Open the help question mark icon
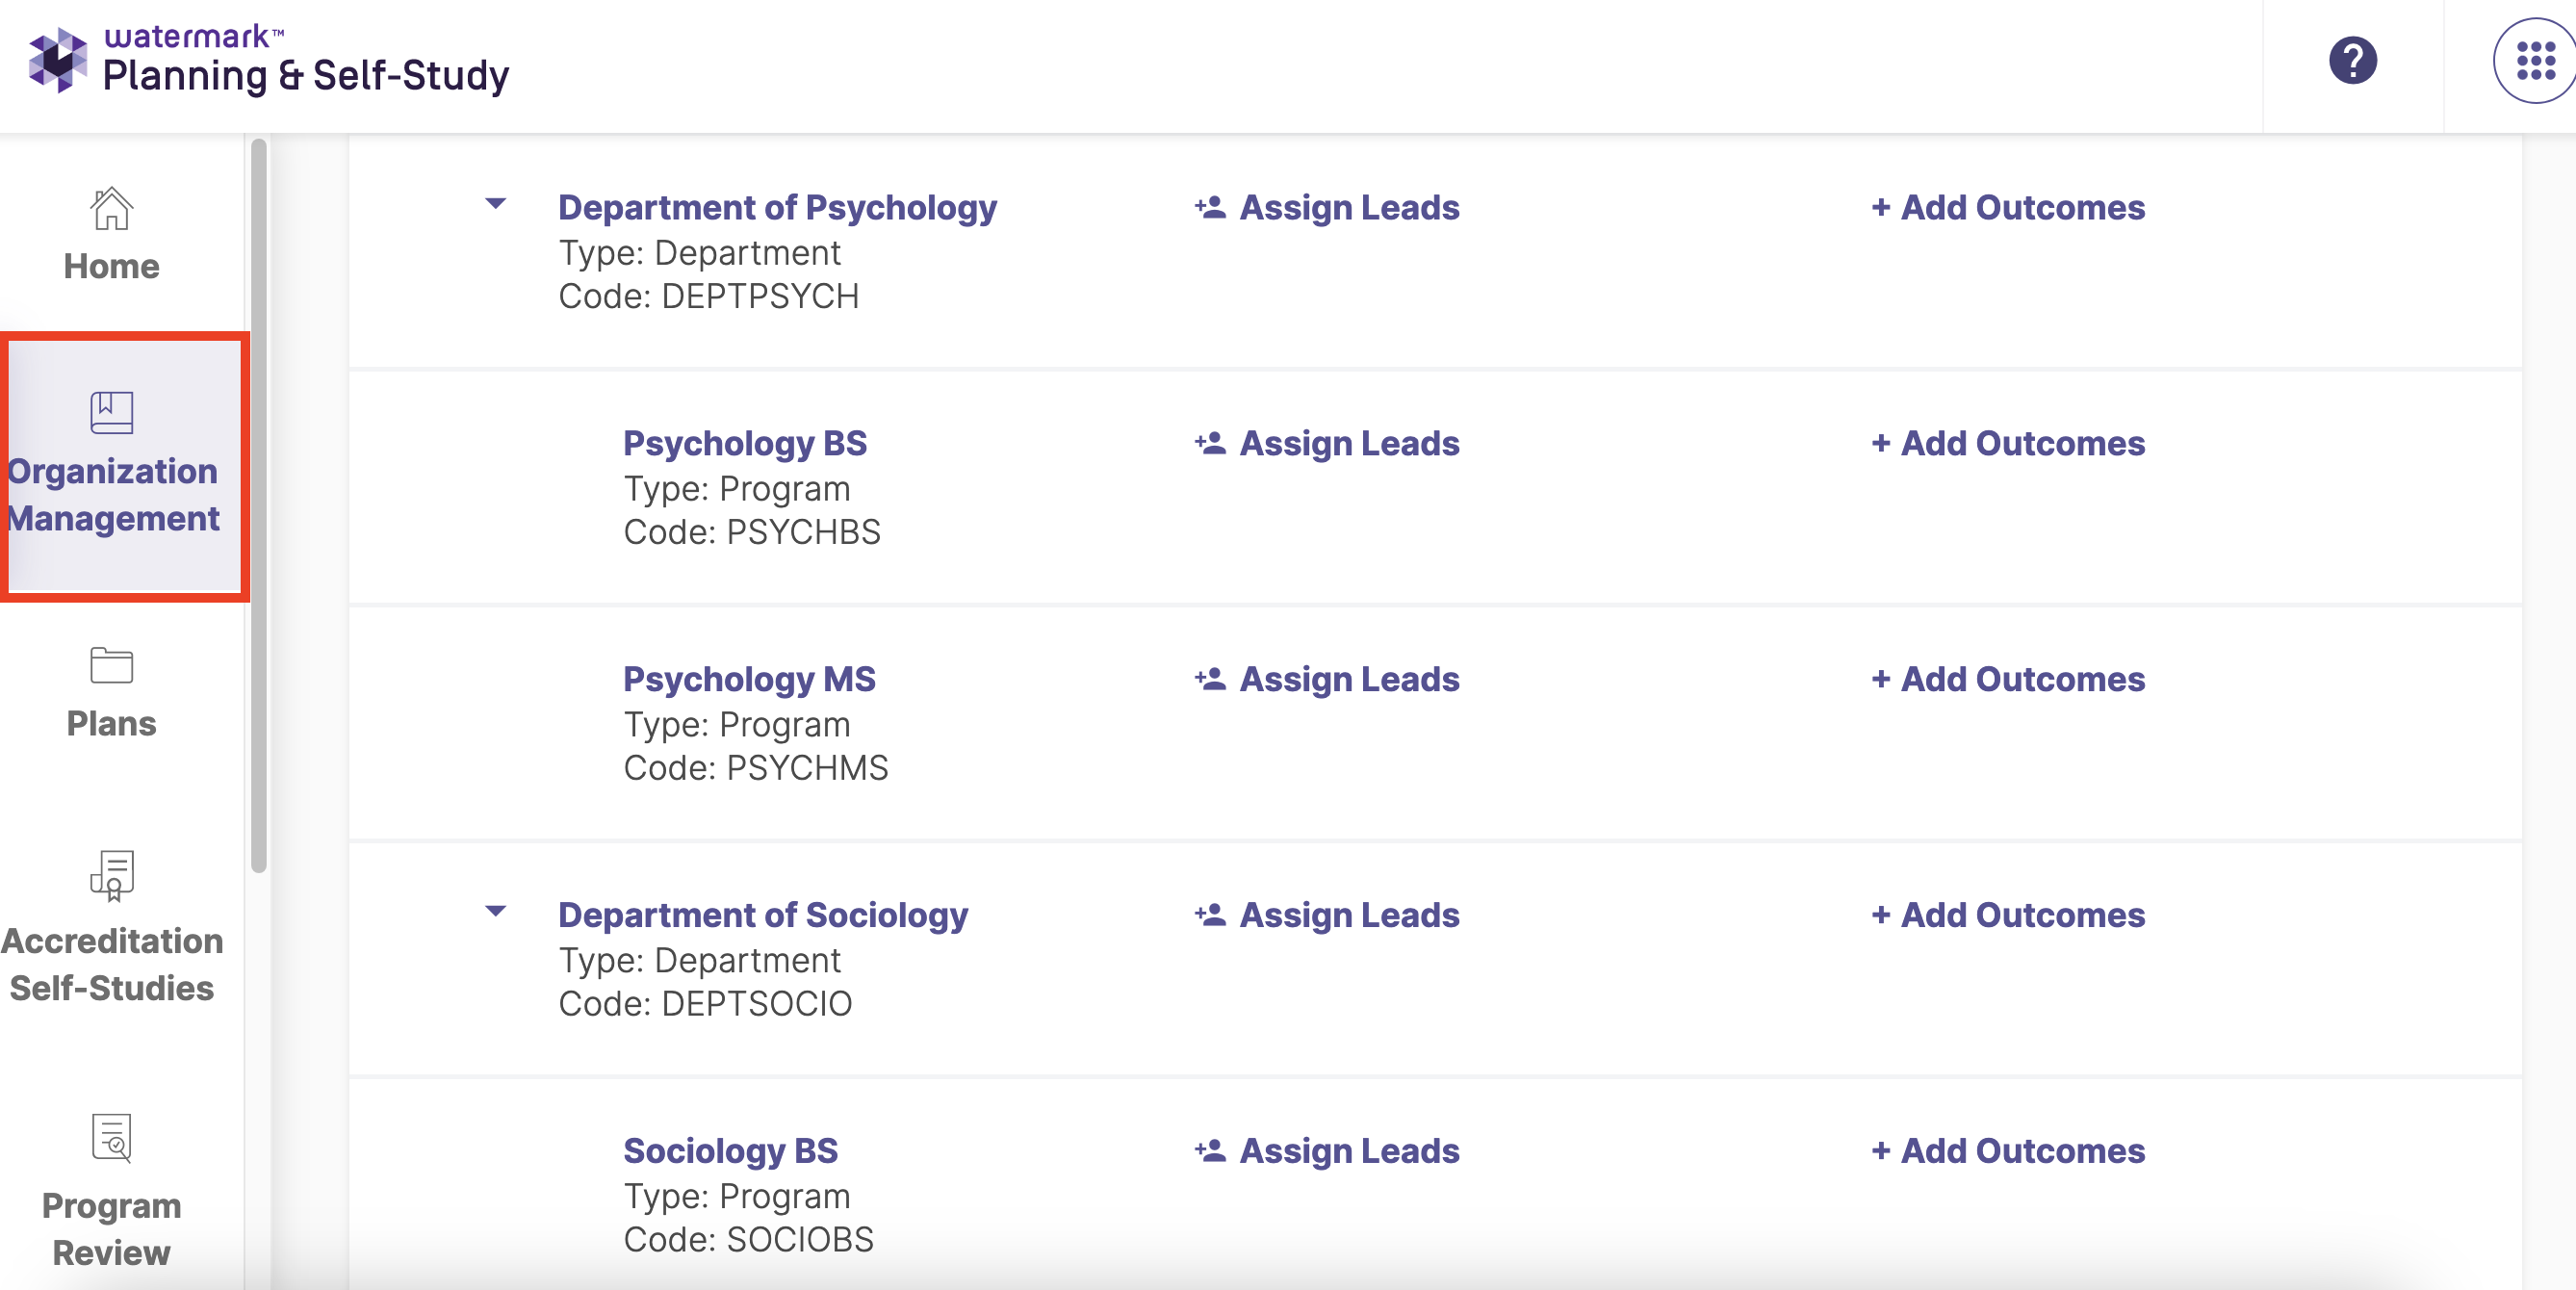The height and width of the screenshot is (1290, 2576). 2352,61
